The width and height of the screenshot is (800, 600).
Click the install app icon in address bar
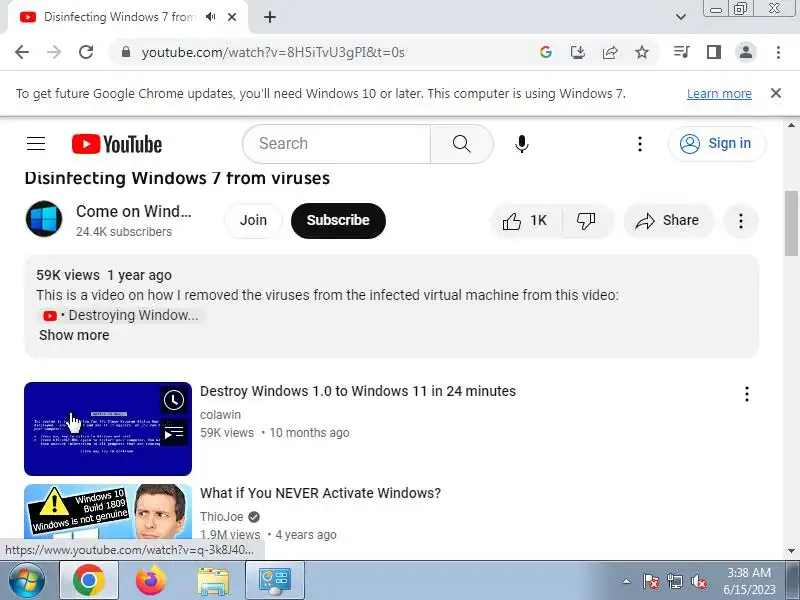(x=578, y=52)
